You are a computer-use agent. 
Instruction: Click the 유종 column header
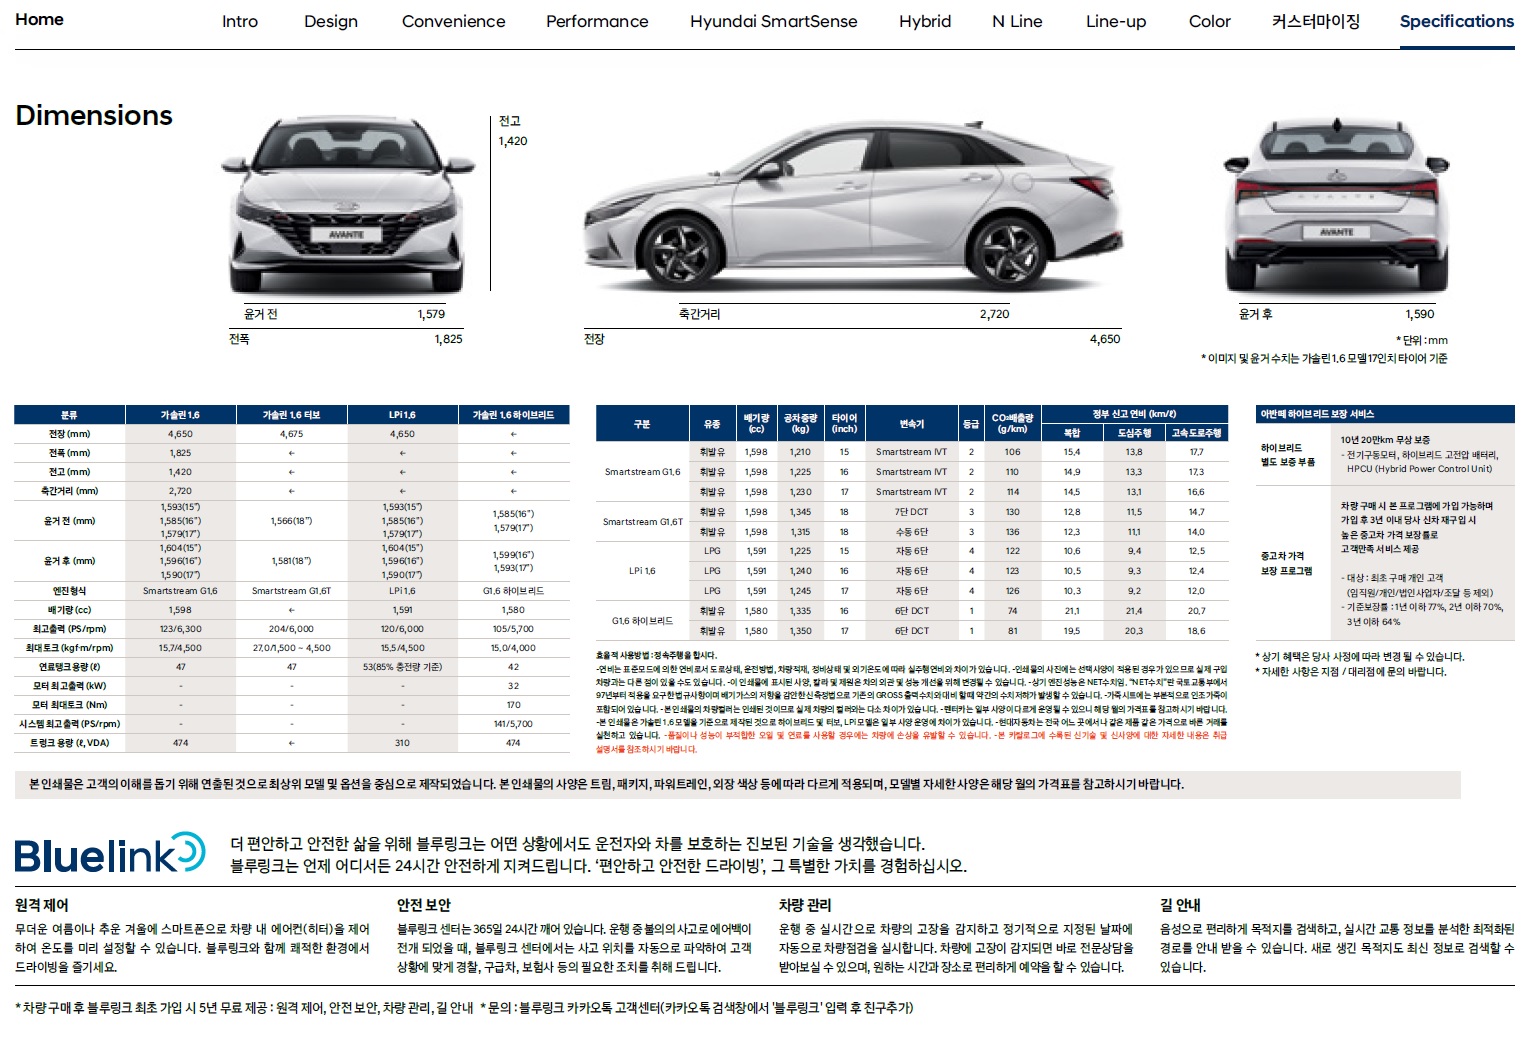[712, 424]
